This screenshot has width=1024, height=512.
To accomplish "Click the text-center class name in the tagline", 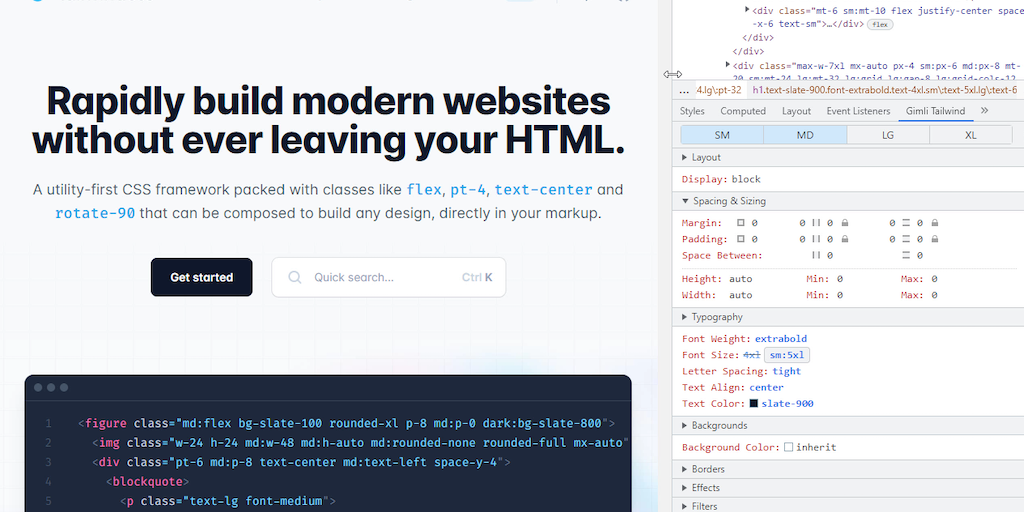I will pyautogui.click(x=543, y=190).
